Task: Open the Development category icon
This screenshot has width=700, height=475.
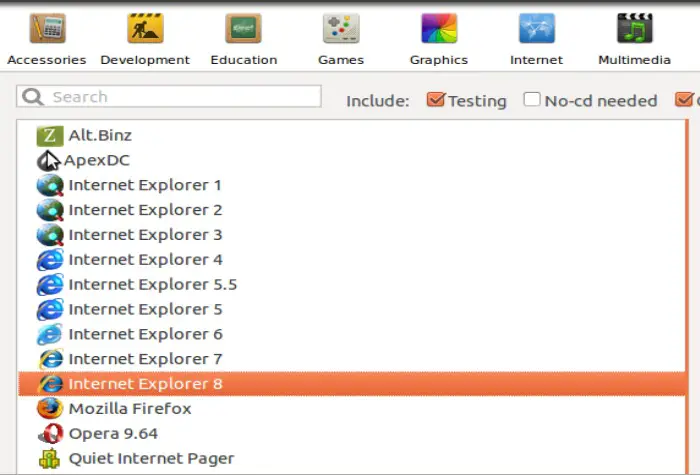Action: tap(145, 28)
